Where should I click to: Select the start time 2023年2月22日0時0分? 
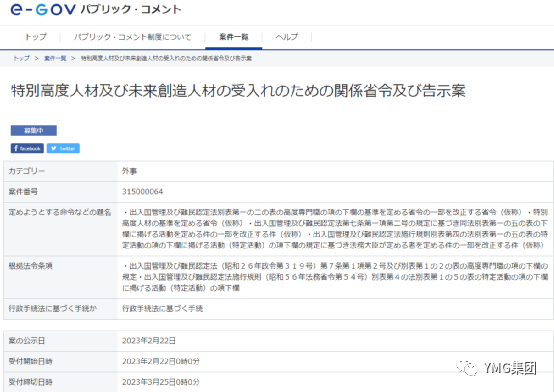pyautogui.click(x=161, y=361)
